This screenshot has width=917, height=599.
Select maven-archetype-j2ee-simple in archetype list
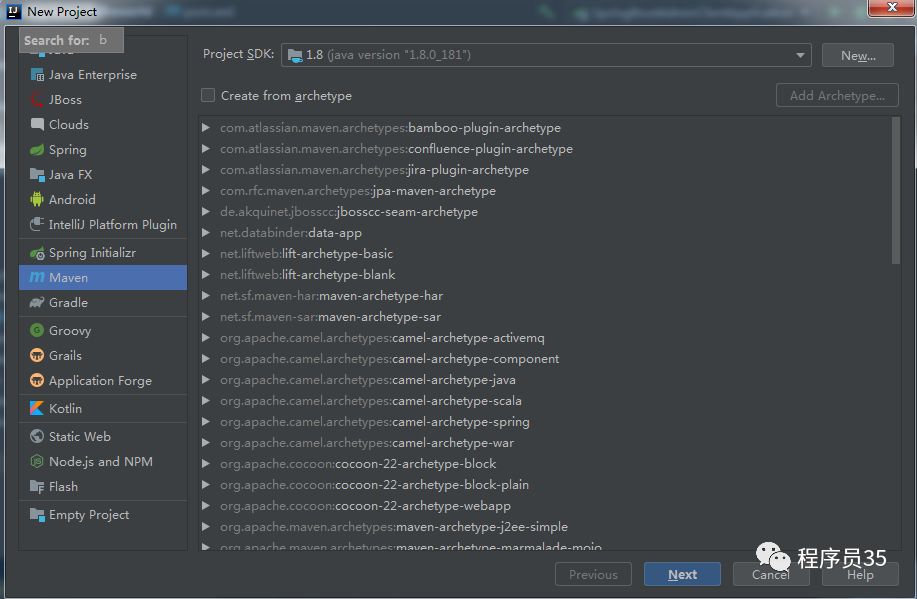point(394,528)
